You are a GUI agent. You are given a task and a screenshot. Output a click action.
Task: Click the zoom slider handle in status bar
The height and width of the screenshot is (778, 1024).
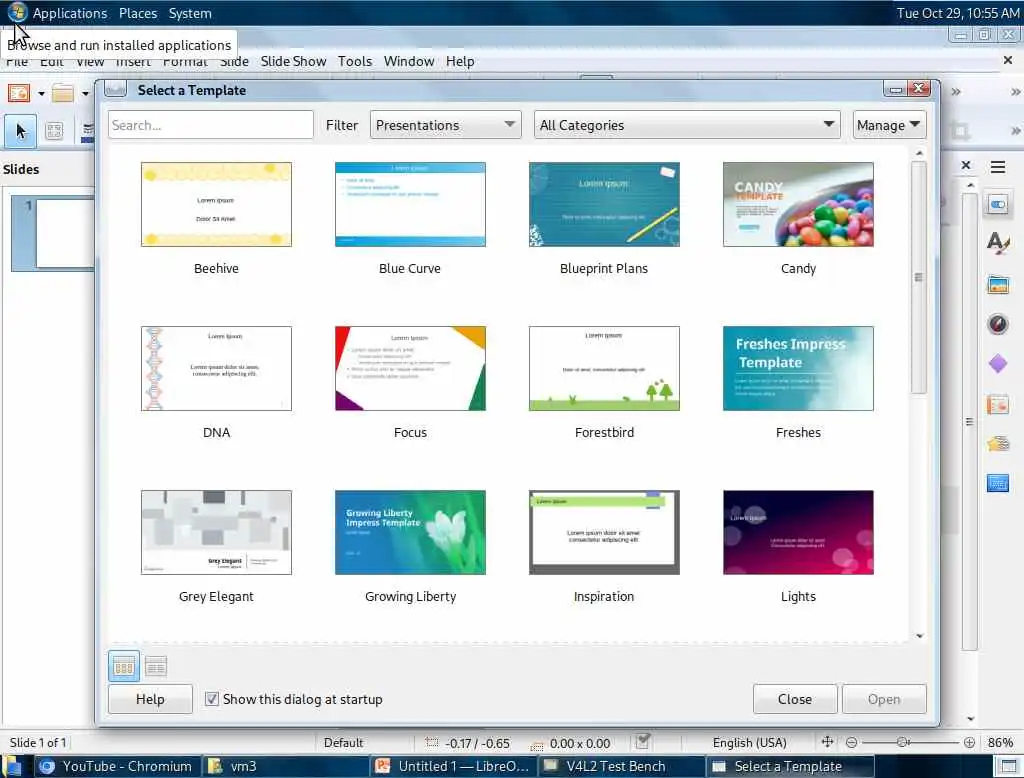[903, 742]
